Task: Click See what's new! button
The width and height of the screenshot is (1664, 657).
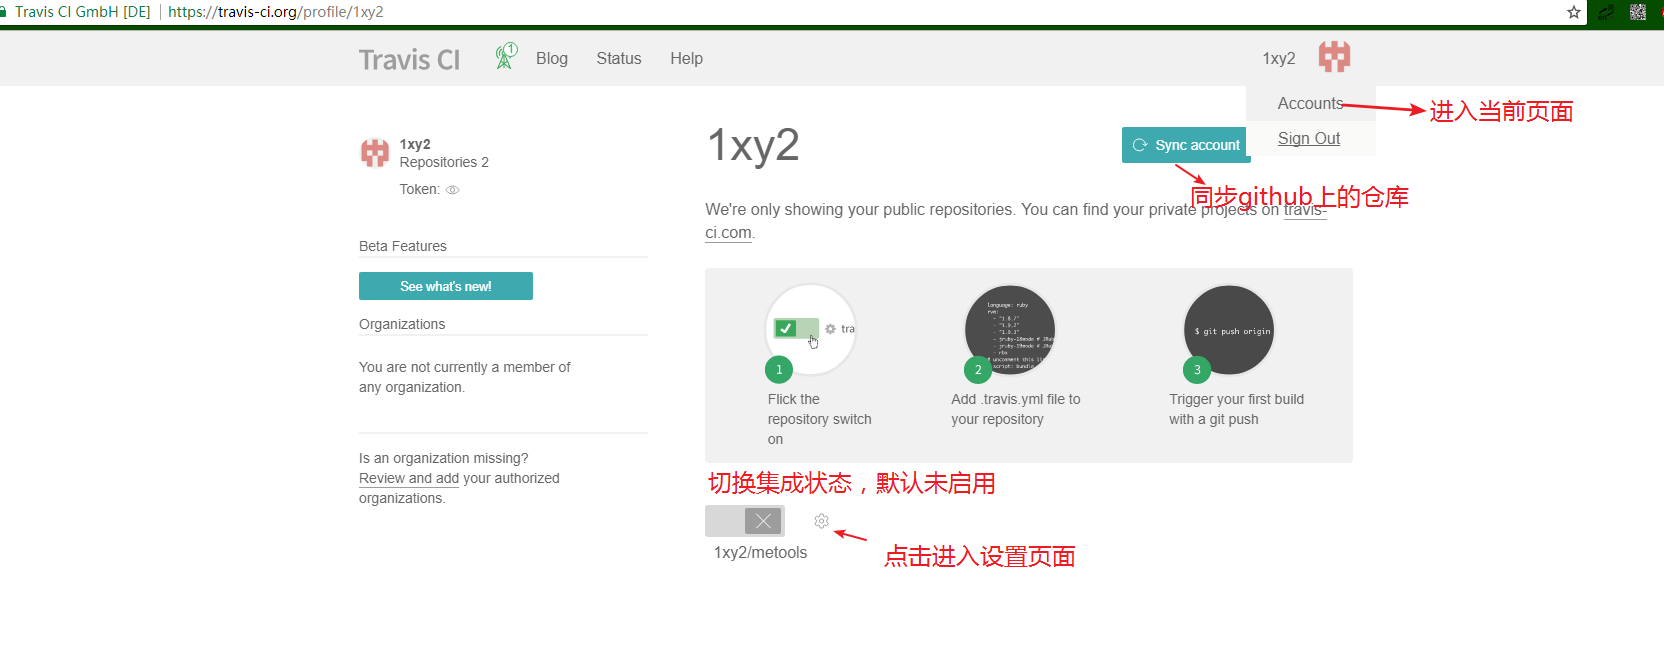Action: [445, 286]
